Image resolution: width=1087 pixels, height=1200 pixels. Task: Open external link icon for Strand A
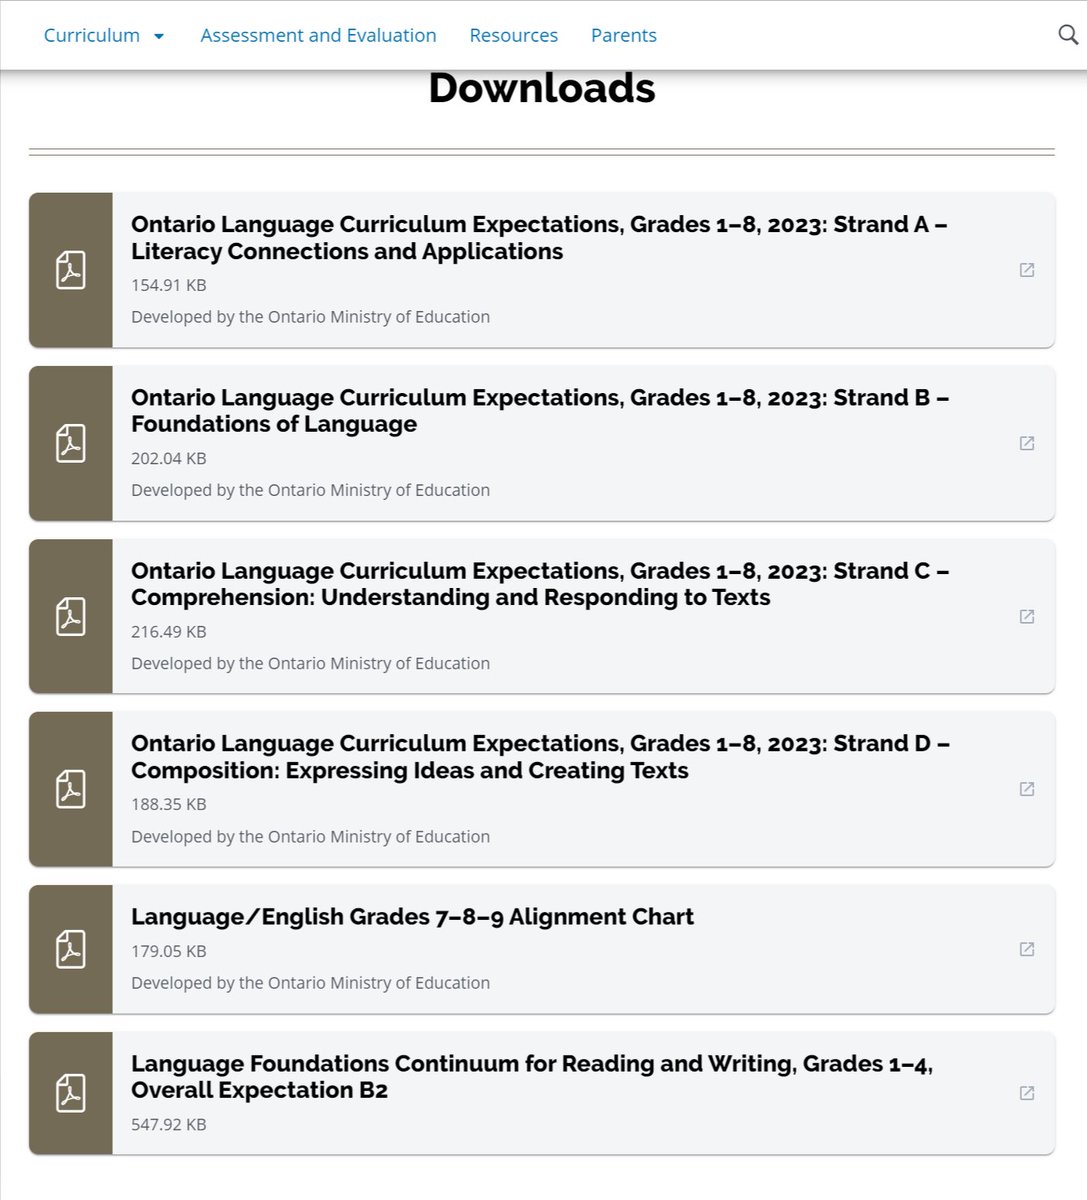[1027, 270]
